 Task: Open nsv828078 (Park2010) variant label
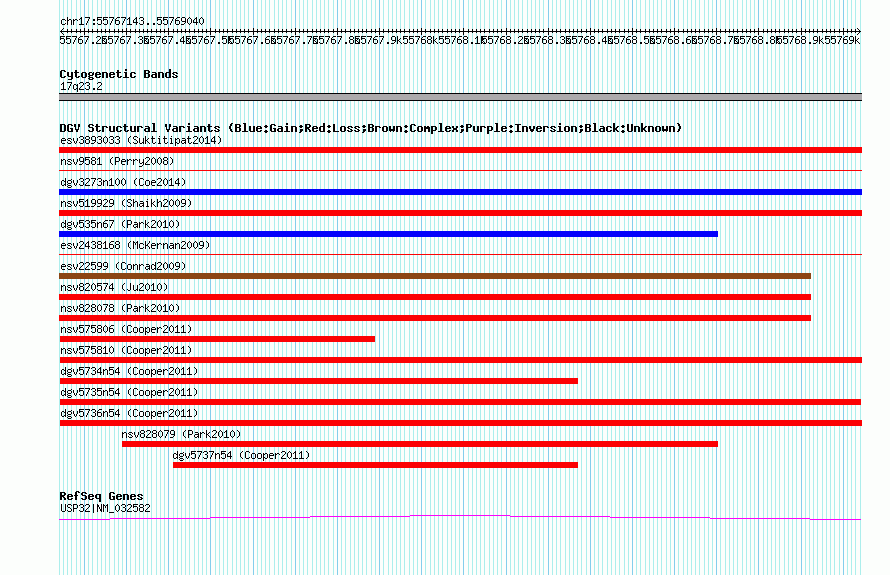[120, 308]
